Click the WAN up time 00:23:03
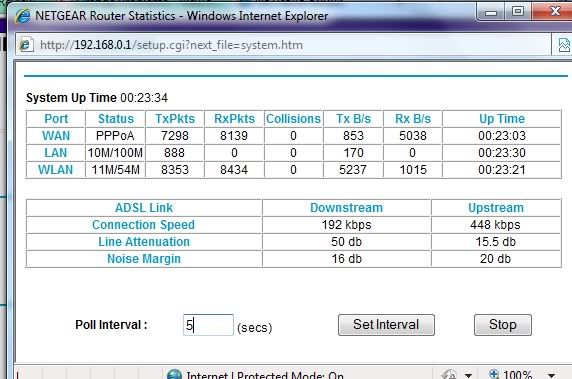The image size is (572, 379). point(502,136)
